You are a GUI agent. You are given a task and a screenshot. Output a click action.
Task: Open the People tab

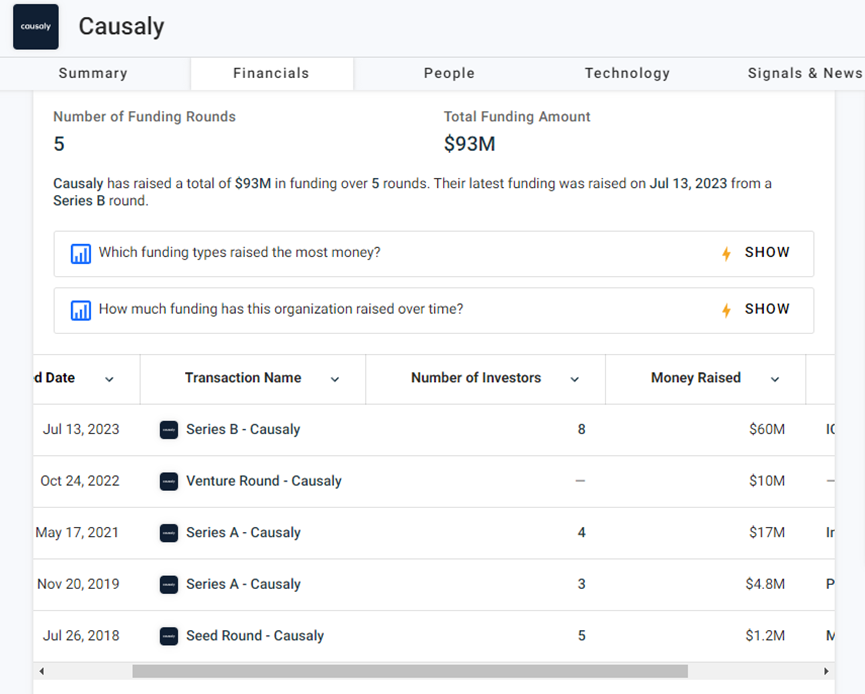449,73
